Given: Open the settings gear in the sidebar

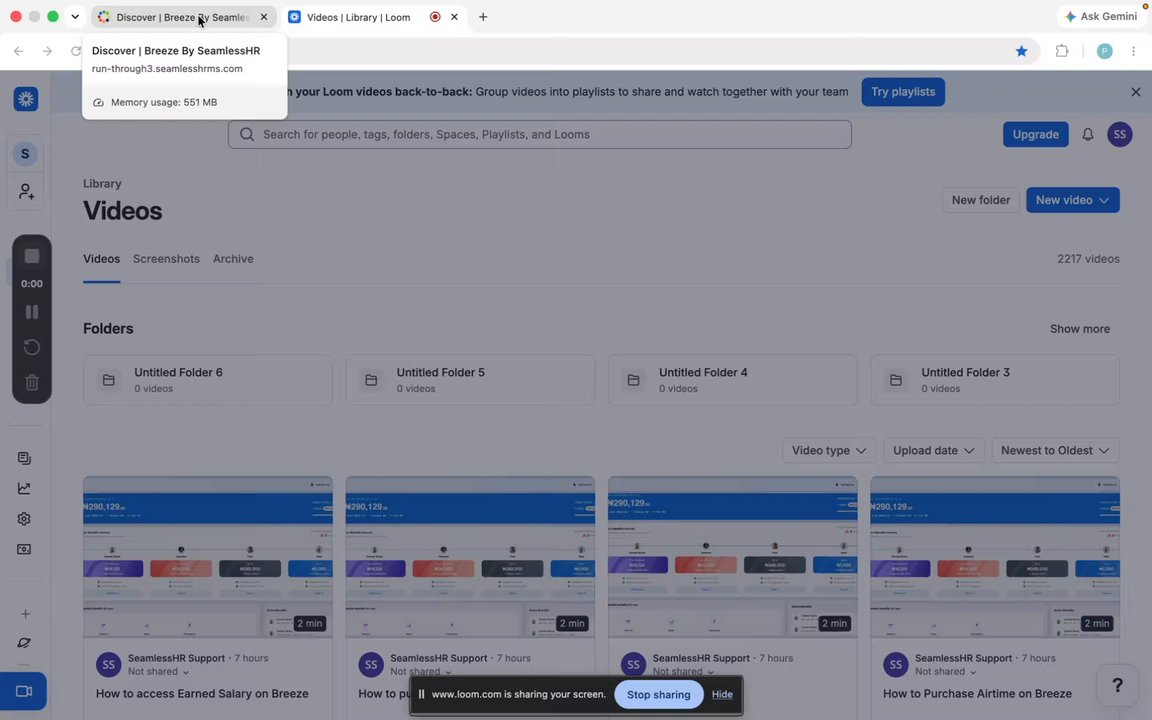Looking at the screenshot, I should (x=24, y=519).
